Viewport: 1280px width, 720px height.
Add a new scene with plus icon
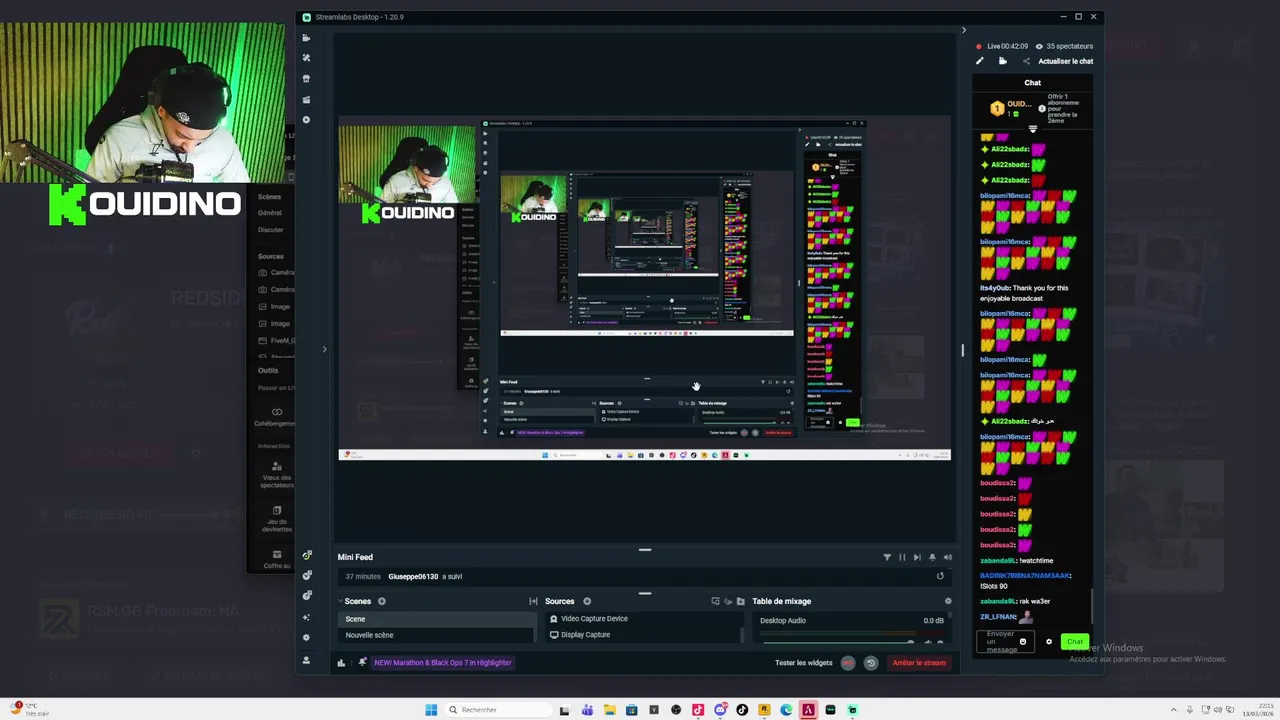(382, 601)
